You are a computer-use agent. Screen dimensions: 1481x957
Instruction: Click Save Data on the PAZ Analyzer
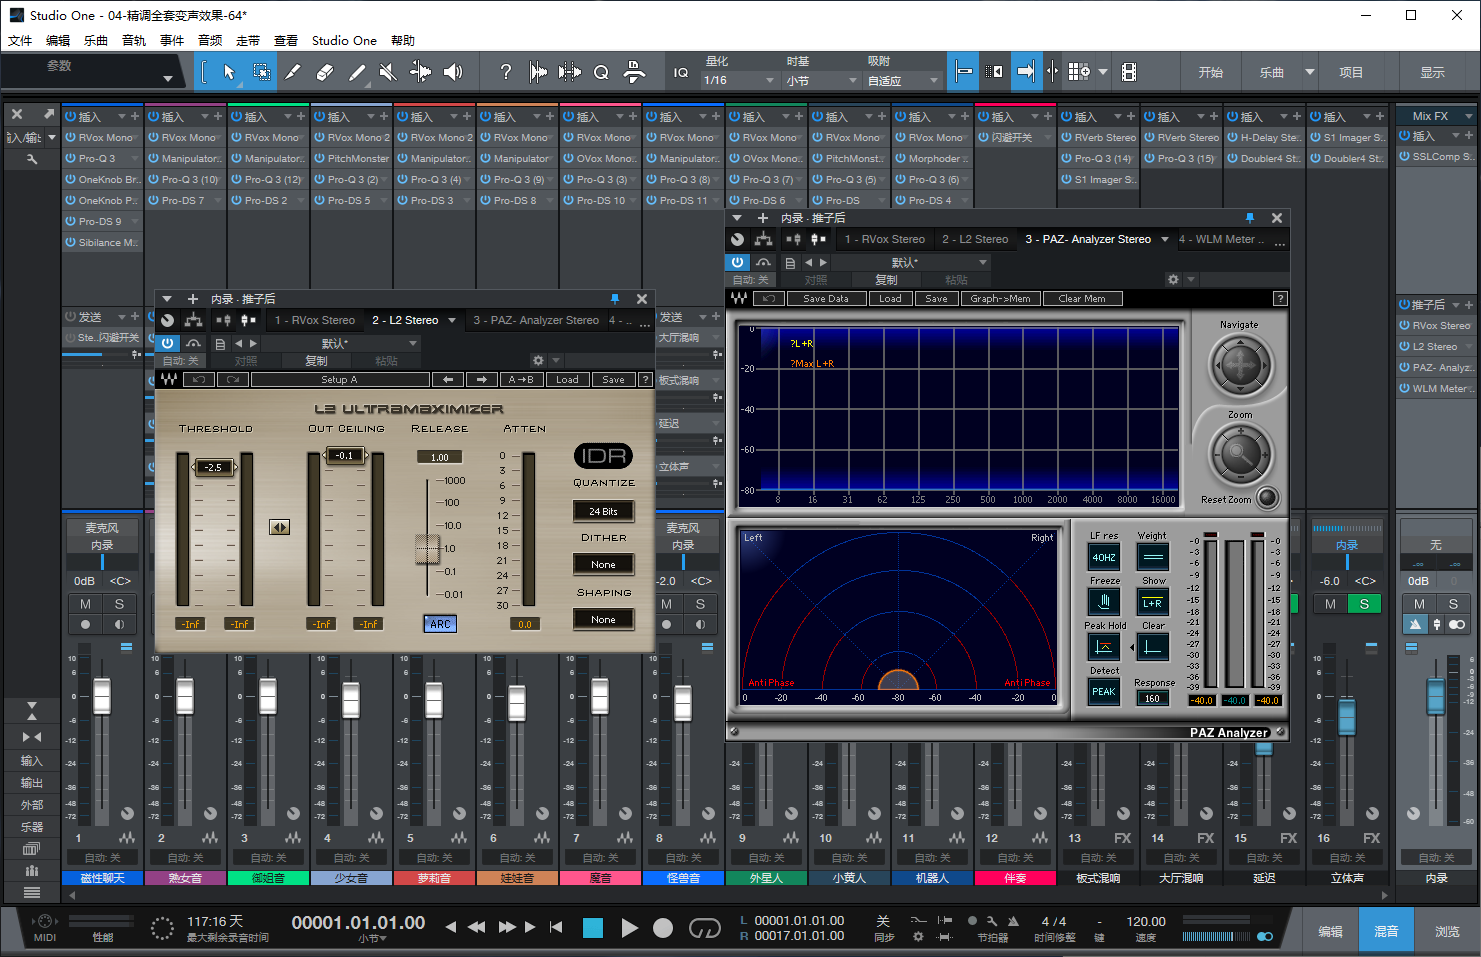click(826, 298)
